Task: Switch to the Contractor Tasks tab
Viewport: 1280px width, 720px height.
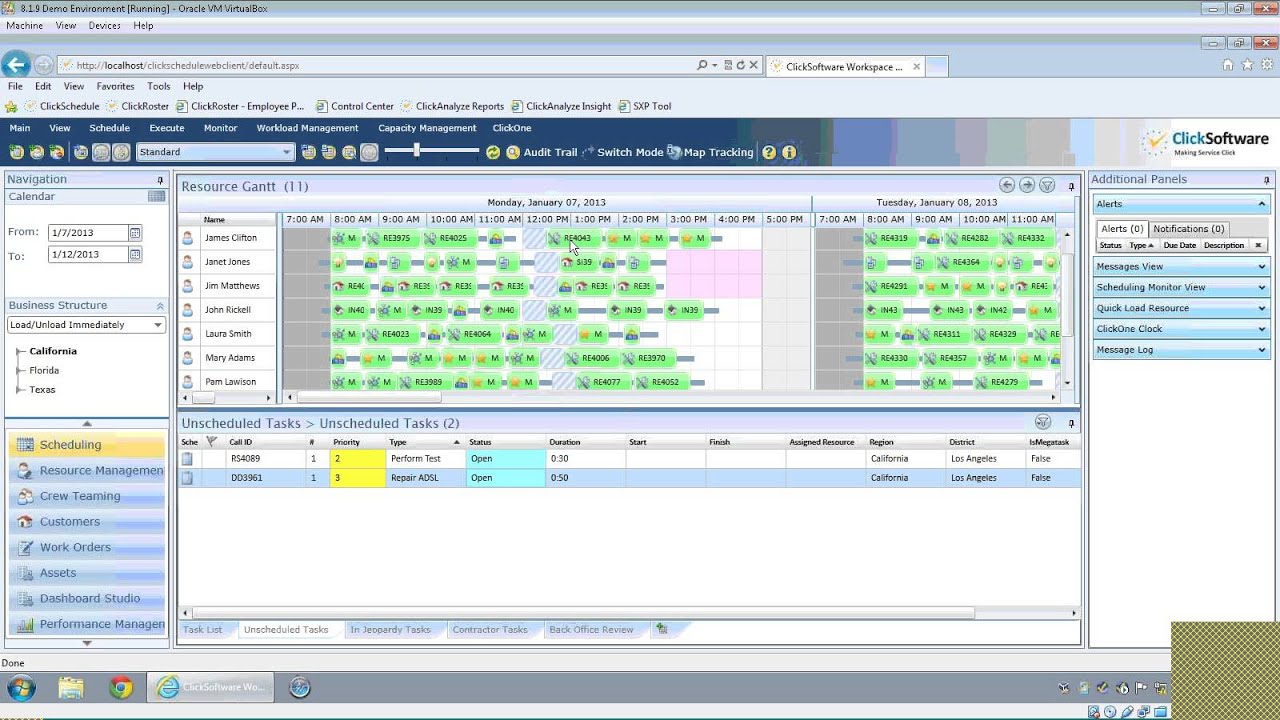Action: coord(490,630)
